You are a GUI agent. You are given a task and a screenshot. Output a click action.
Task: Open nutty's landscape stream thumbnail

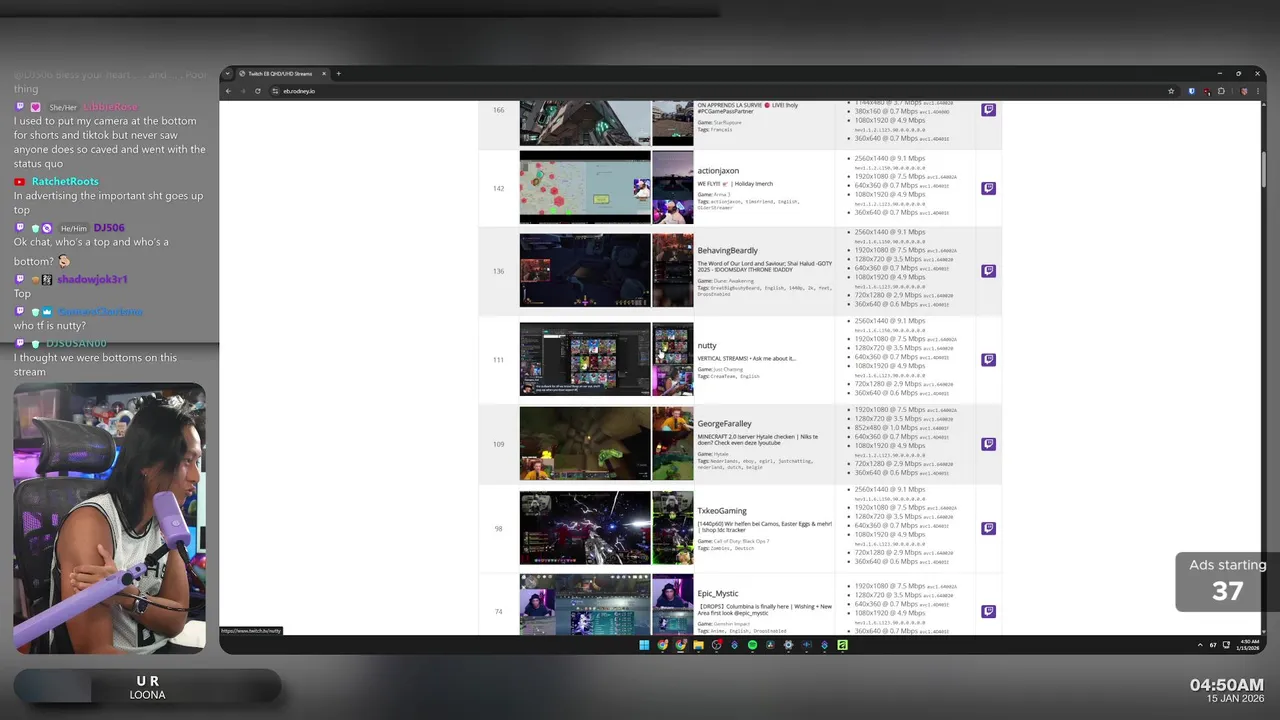coord(585,359)
